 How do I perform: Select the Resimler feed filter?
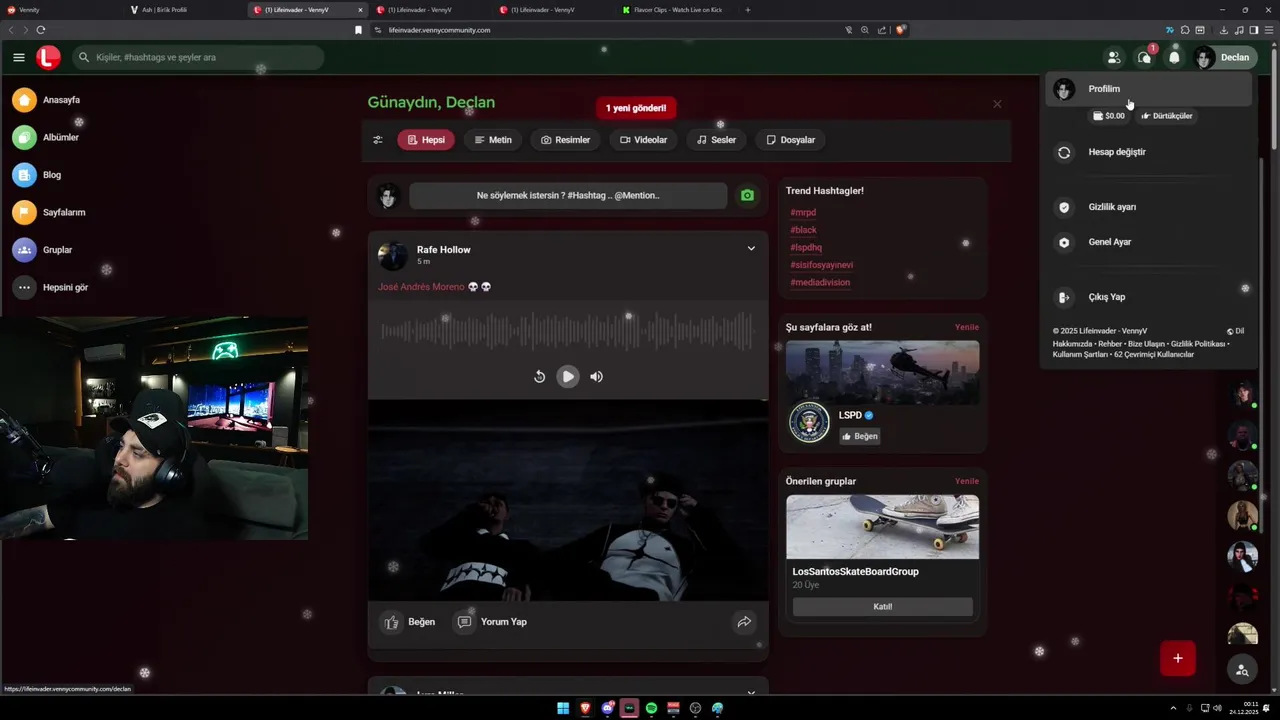[566, 140]
